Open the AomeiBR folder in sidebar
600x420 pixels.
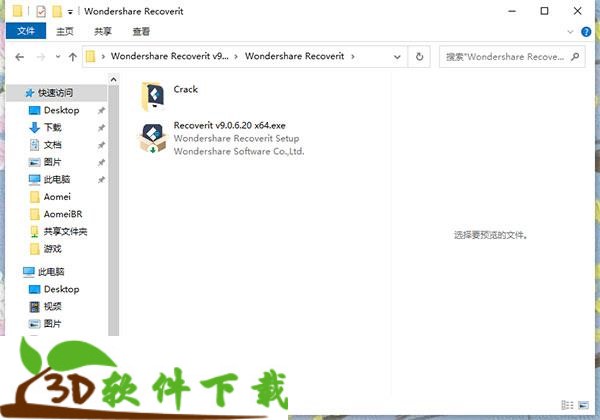[63, 214]
